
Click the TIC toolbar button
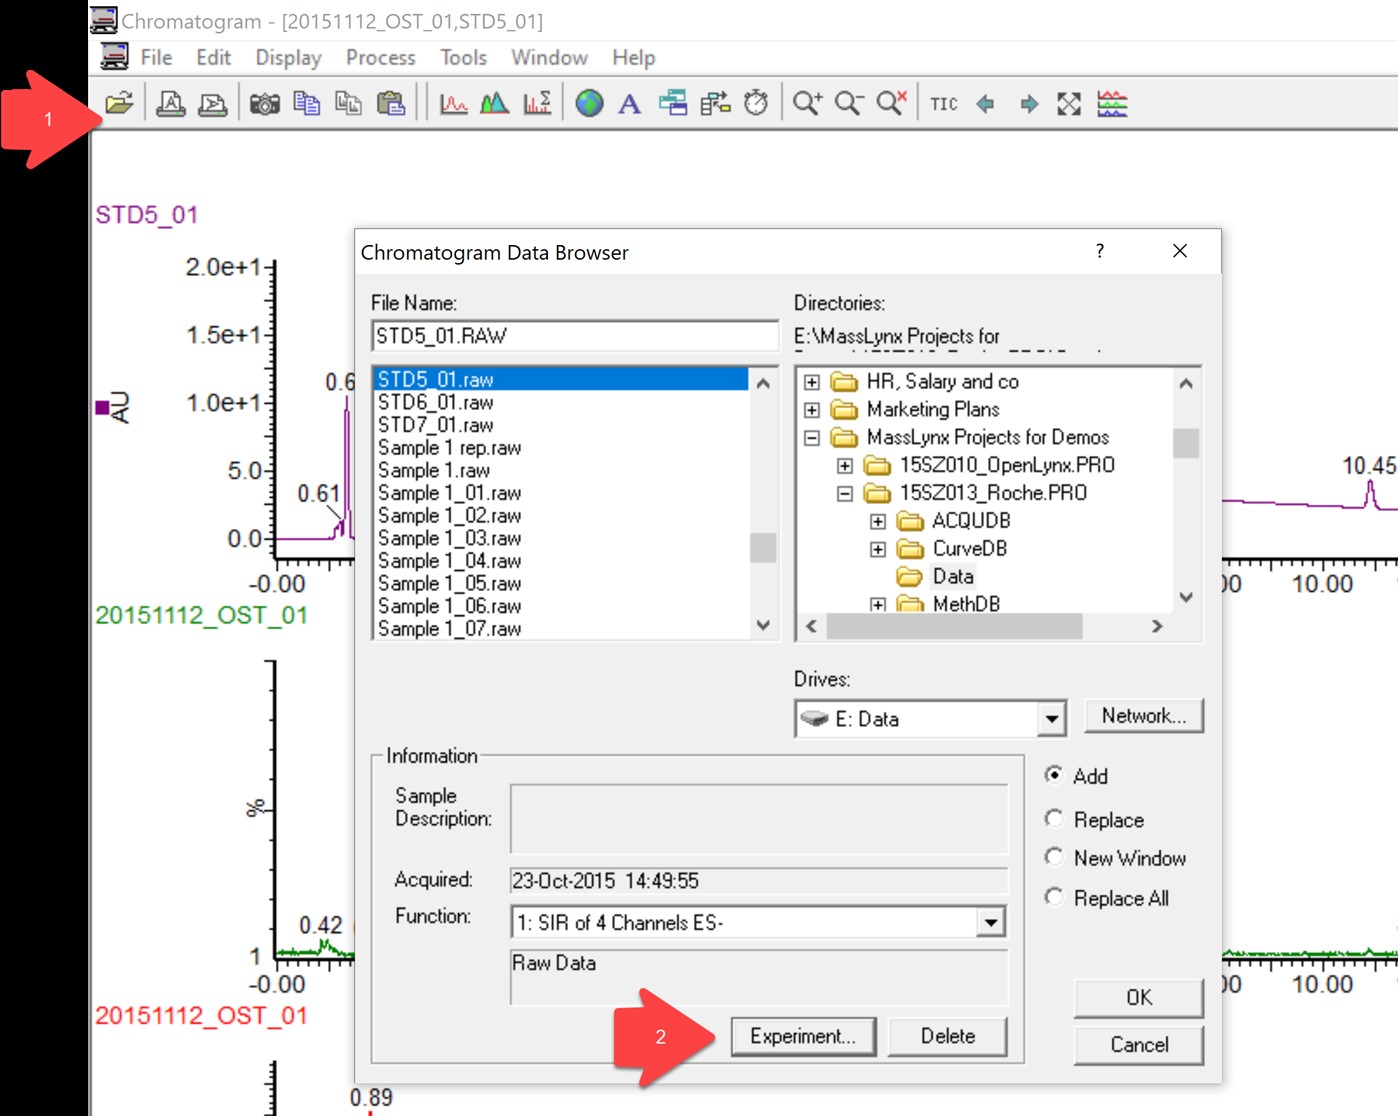(943, 104)
